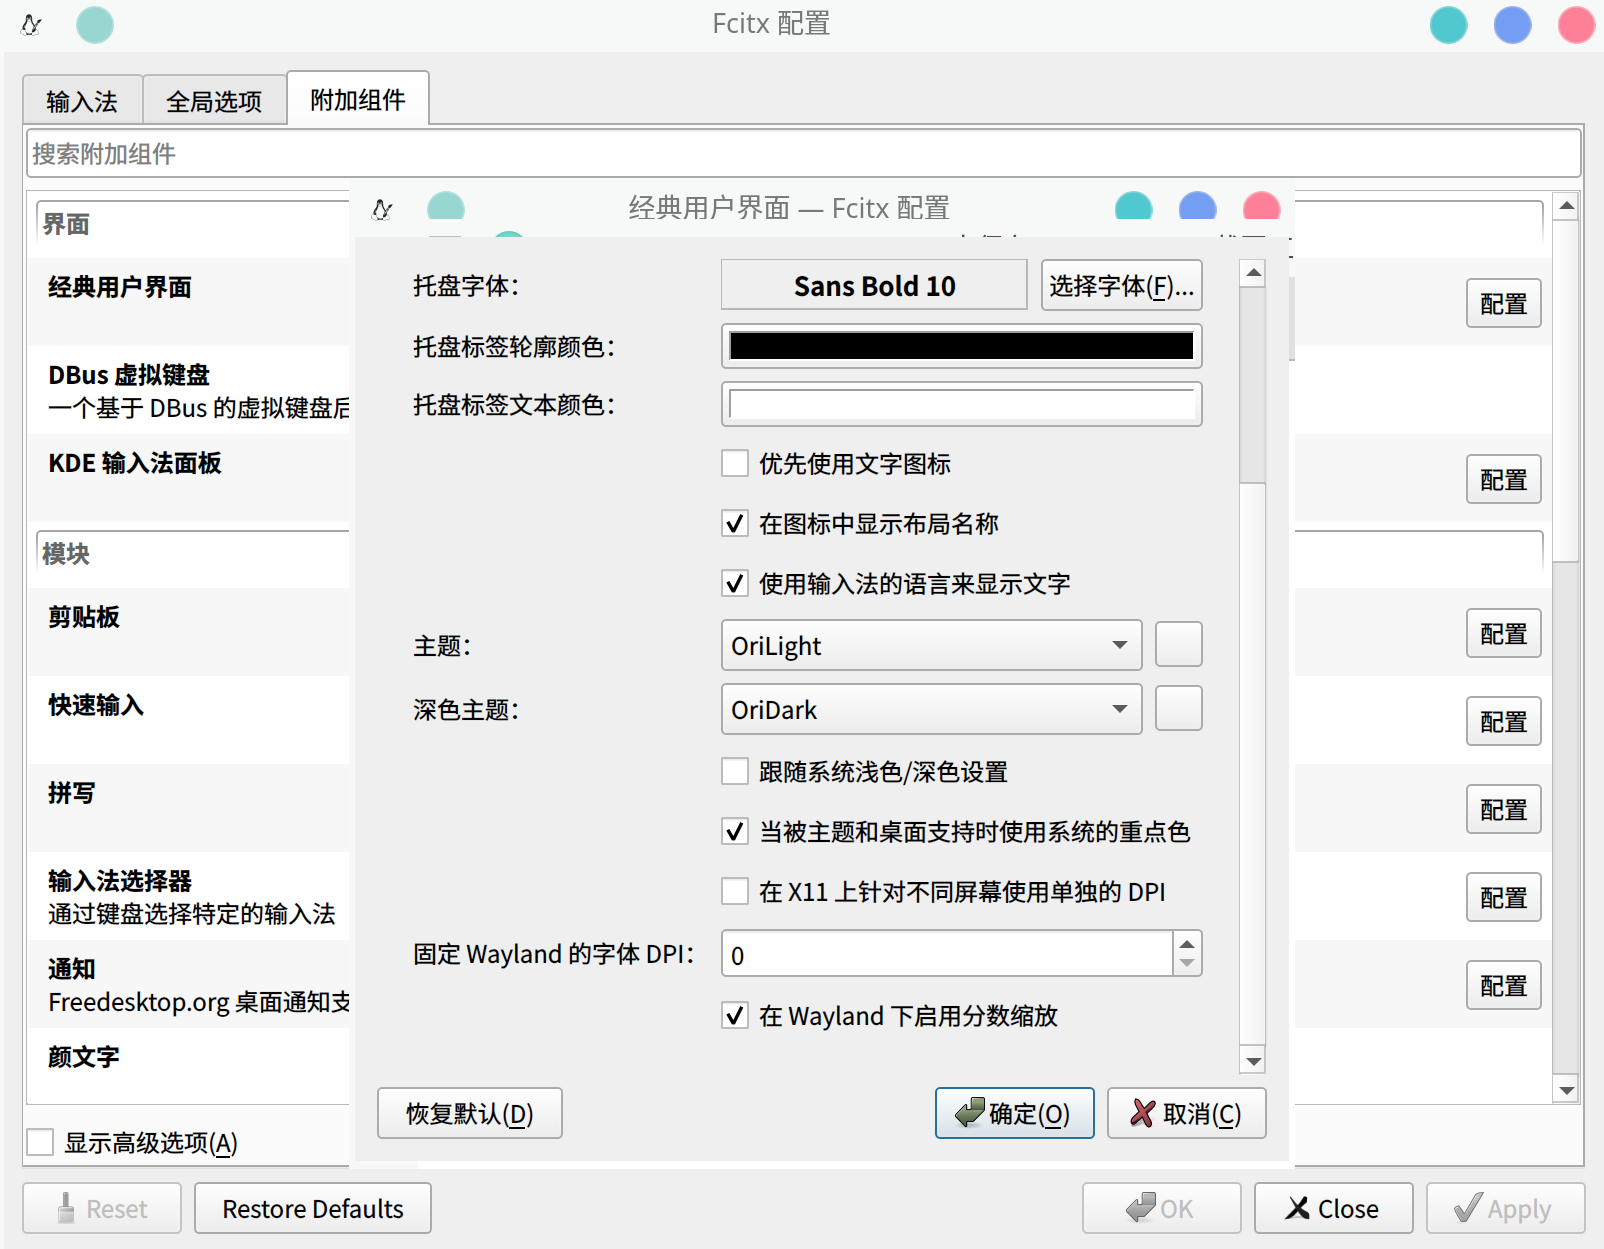The height and width of the screenshot is (1249, 1604).
Task: Select the DBus 虚拟键盘 addon row
Action: click(190, 390)
